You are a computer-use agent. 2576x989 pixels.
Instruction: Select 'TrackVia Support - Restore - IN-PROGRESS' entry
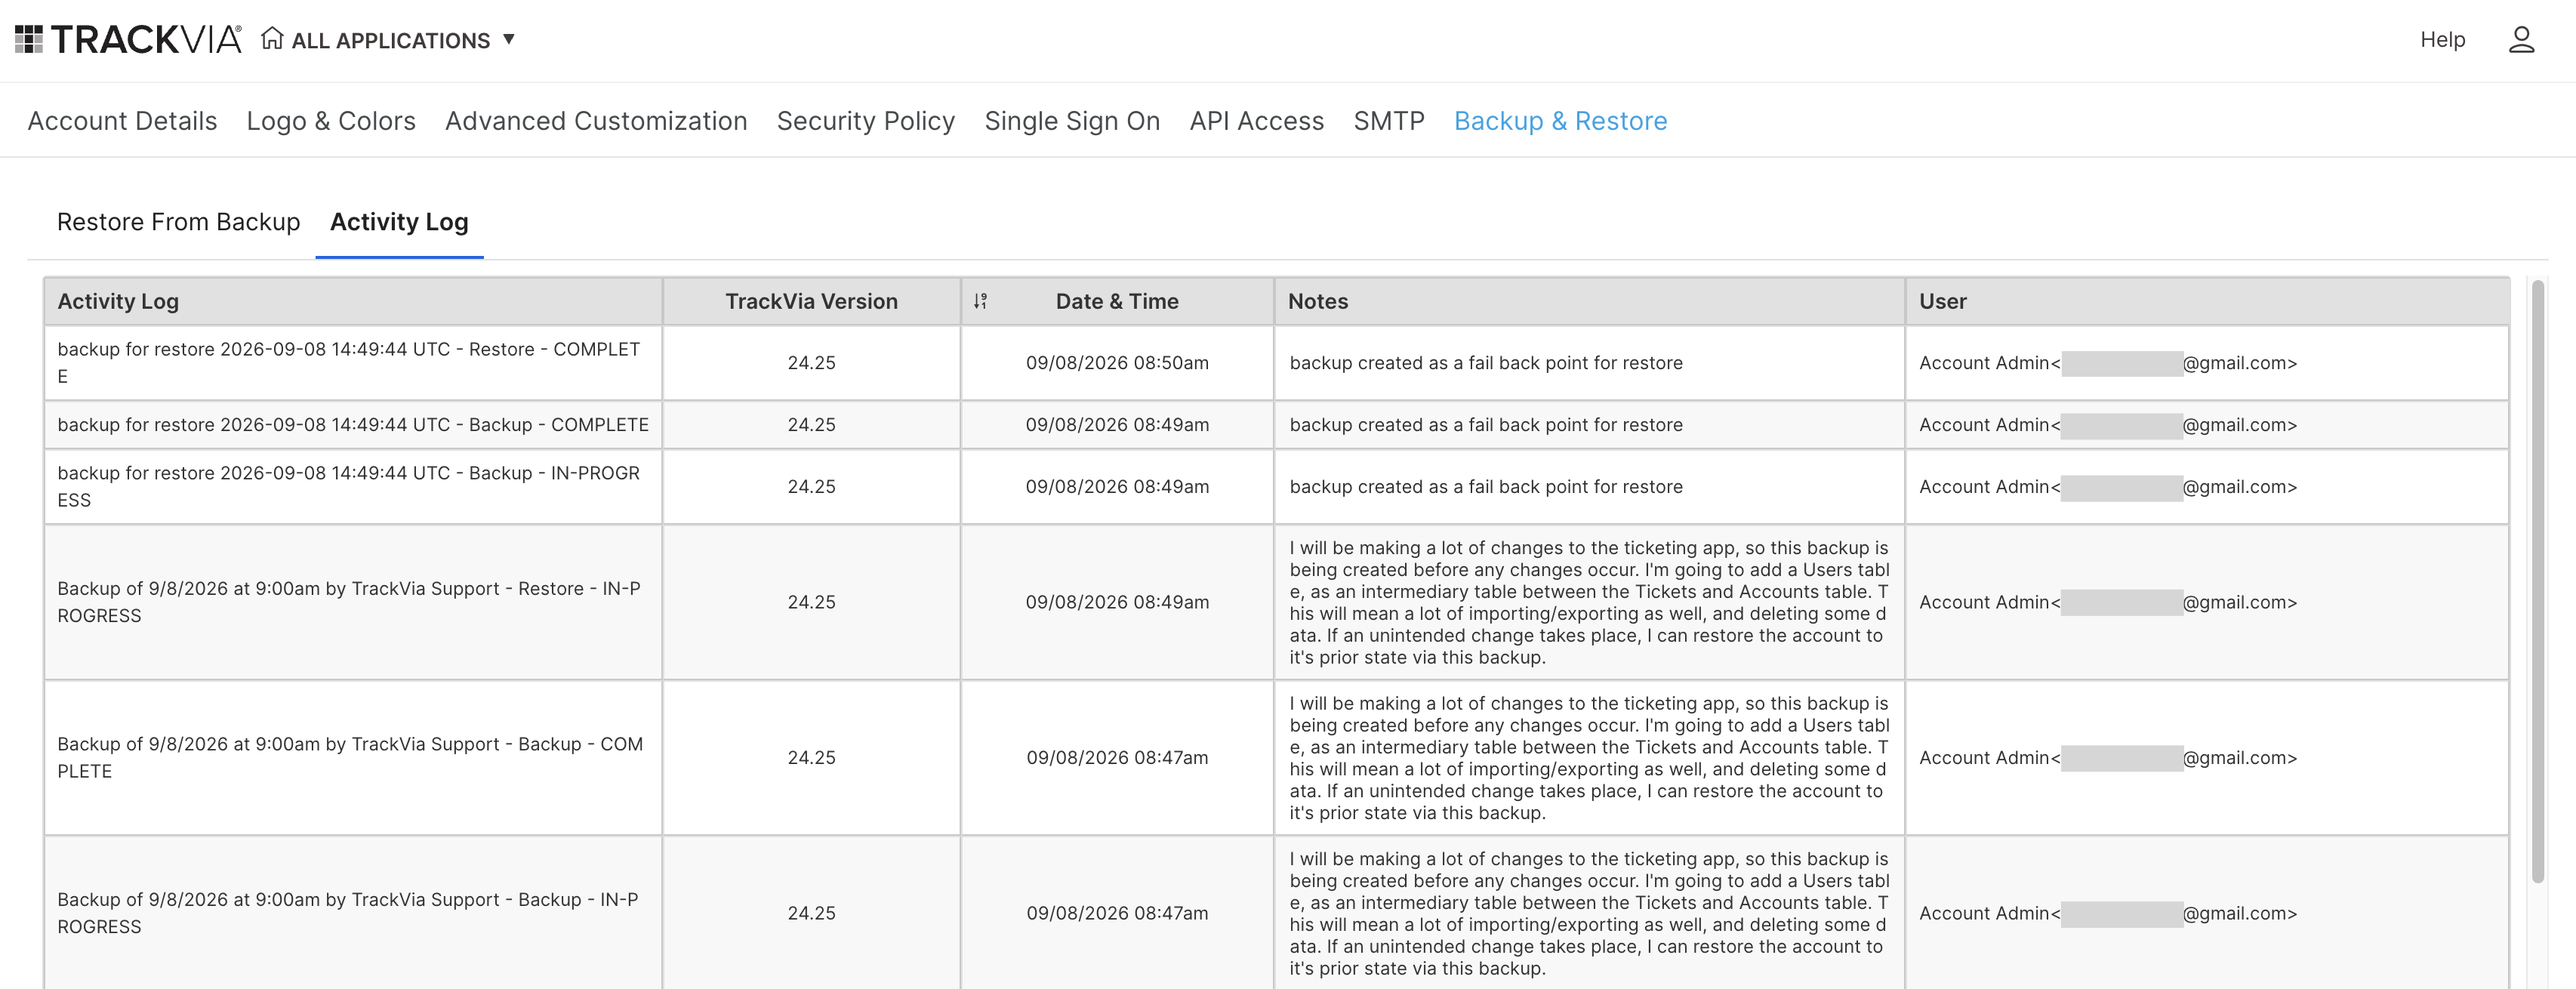pos(352,602)
